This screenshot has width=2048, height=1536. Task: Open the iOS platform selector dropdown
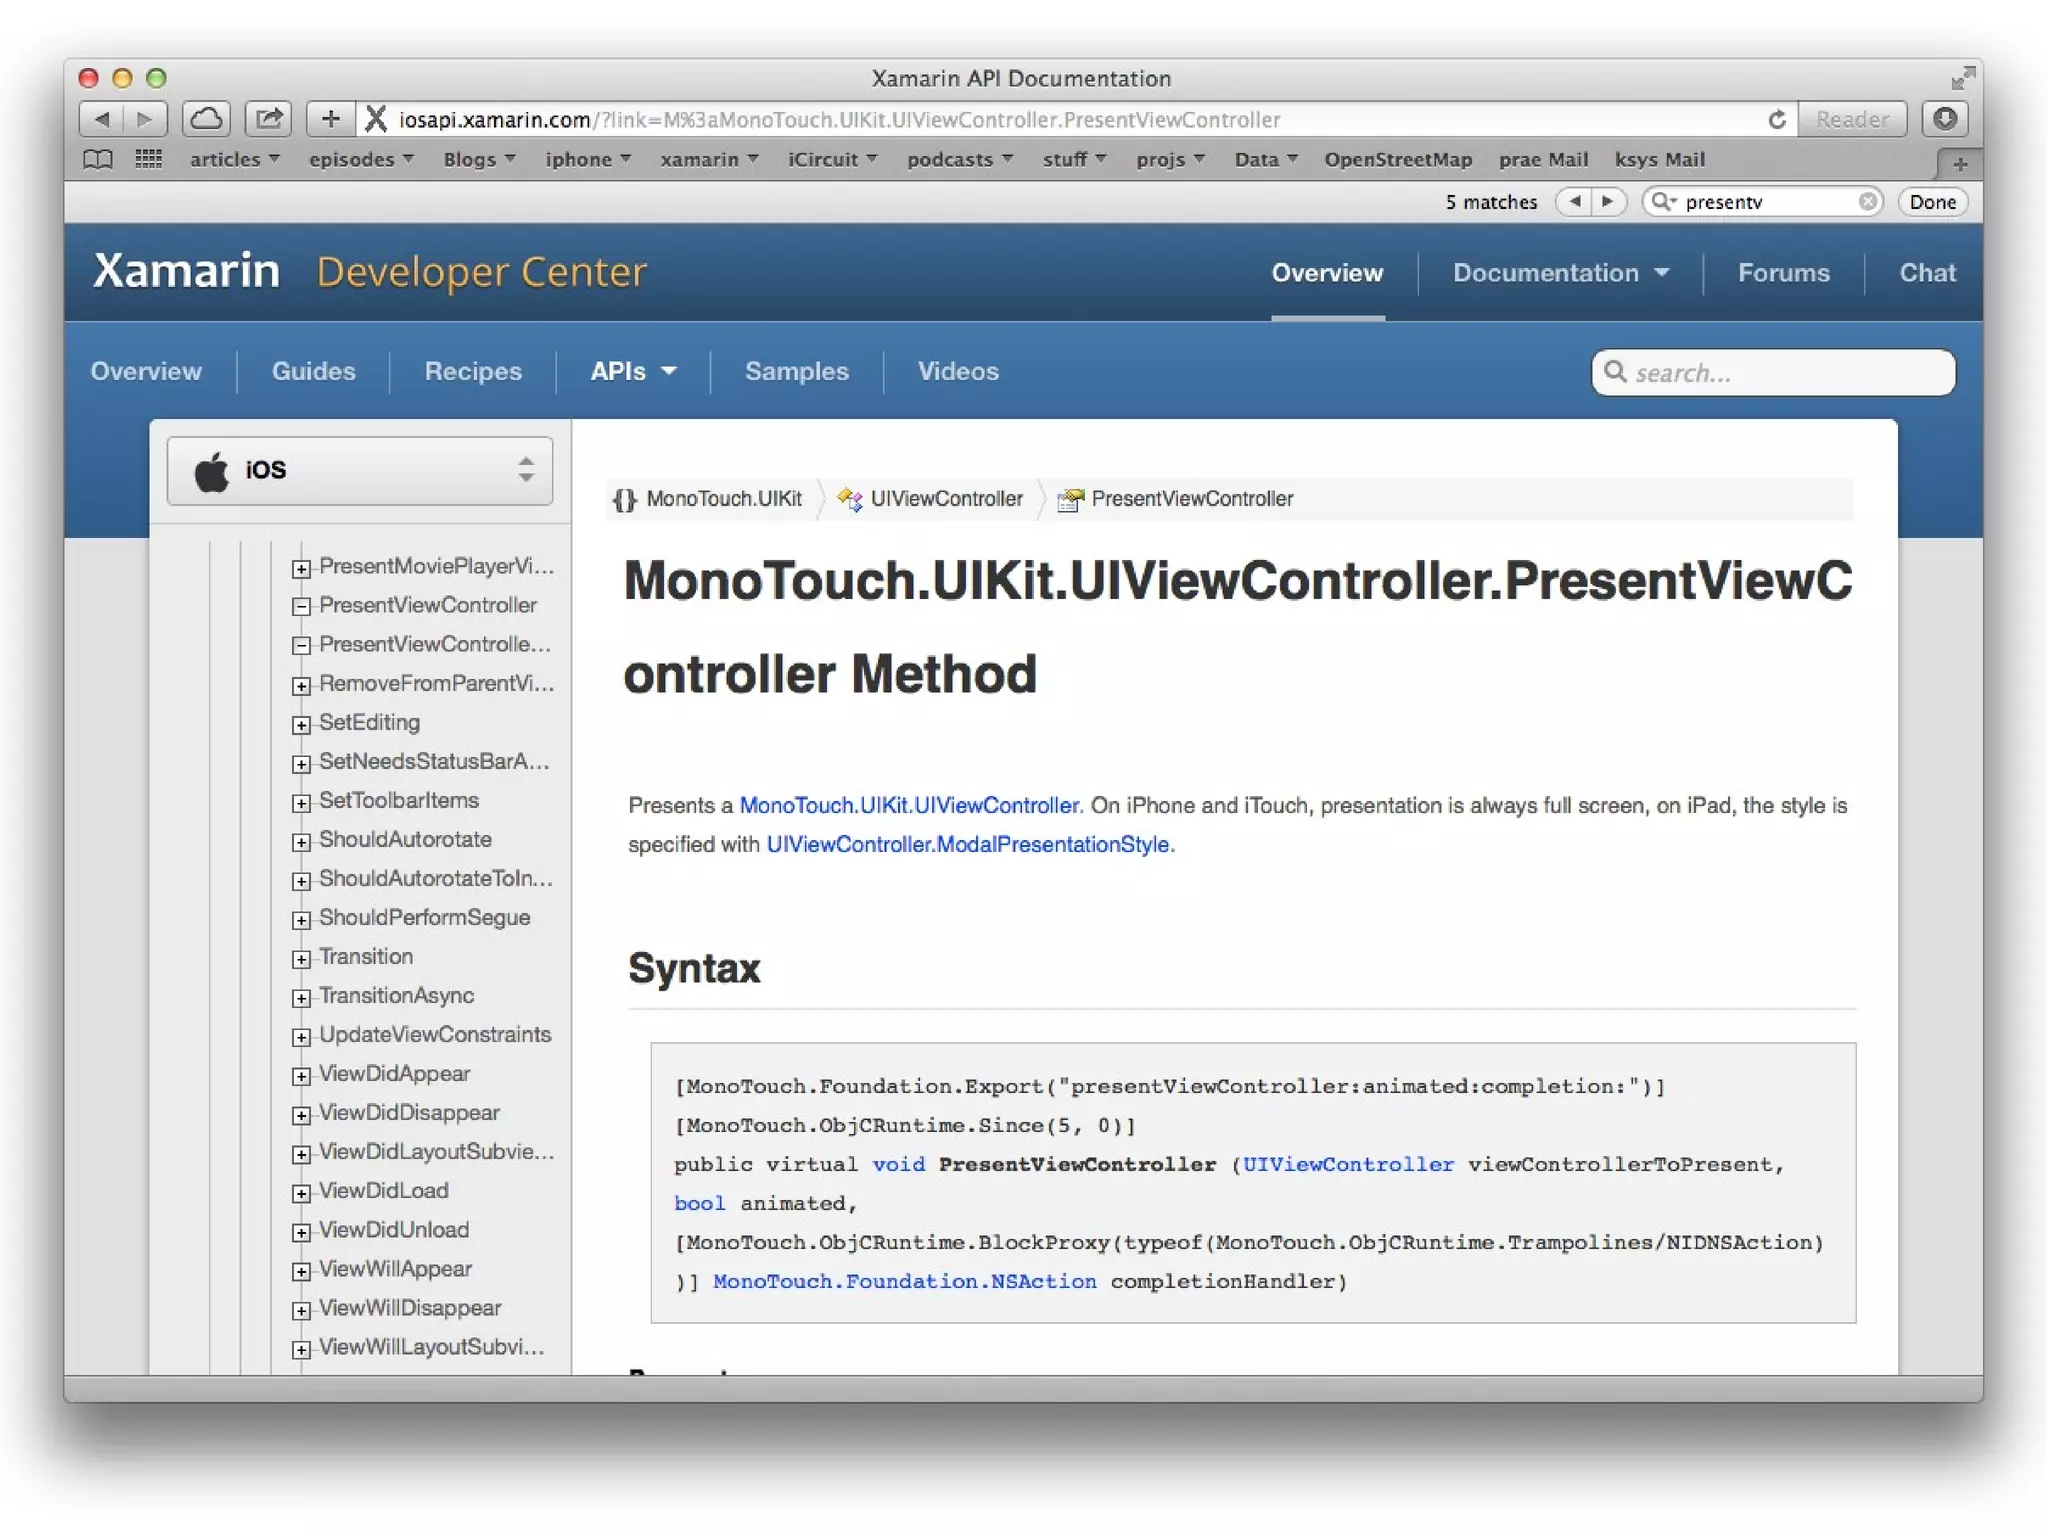[x=360, y=470]
